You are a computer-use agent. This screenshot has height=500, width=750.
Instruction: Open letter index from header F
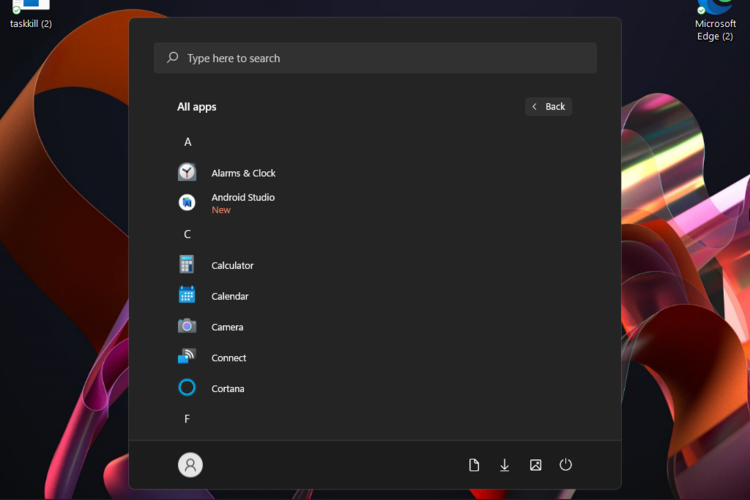pyautogui.click(x=187, y=419)
